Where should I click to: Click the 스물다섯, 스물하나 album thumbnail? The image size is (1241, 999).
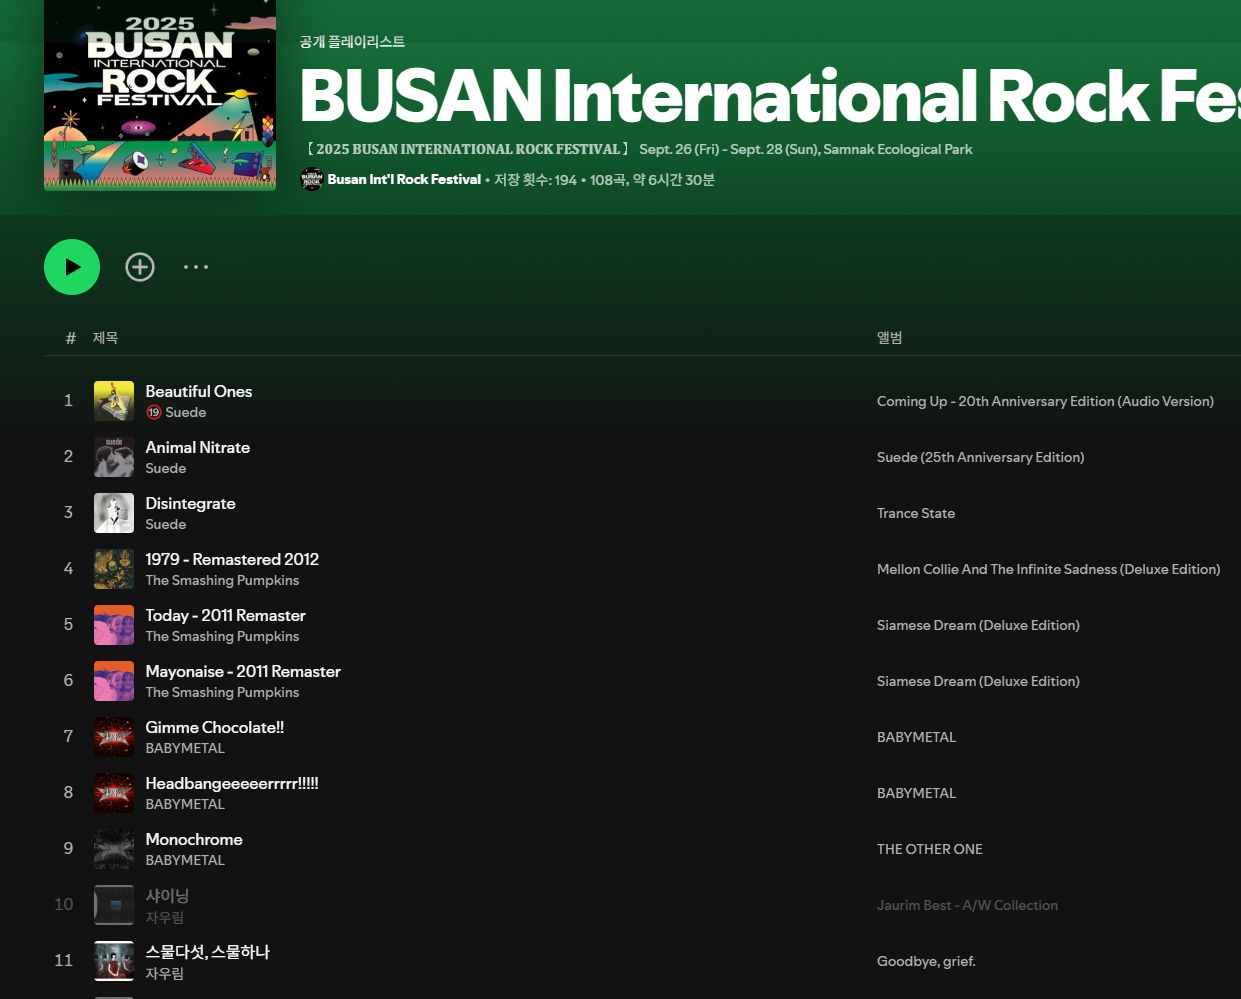tap(114, 961)
